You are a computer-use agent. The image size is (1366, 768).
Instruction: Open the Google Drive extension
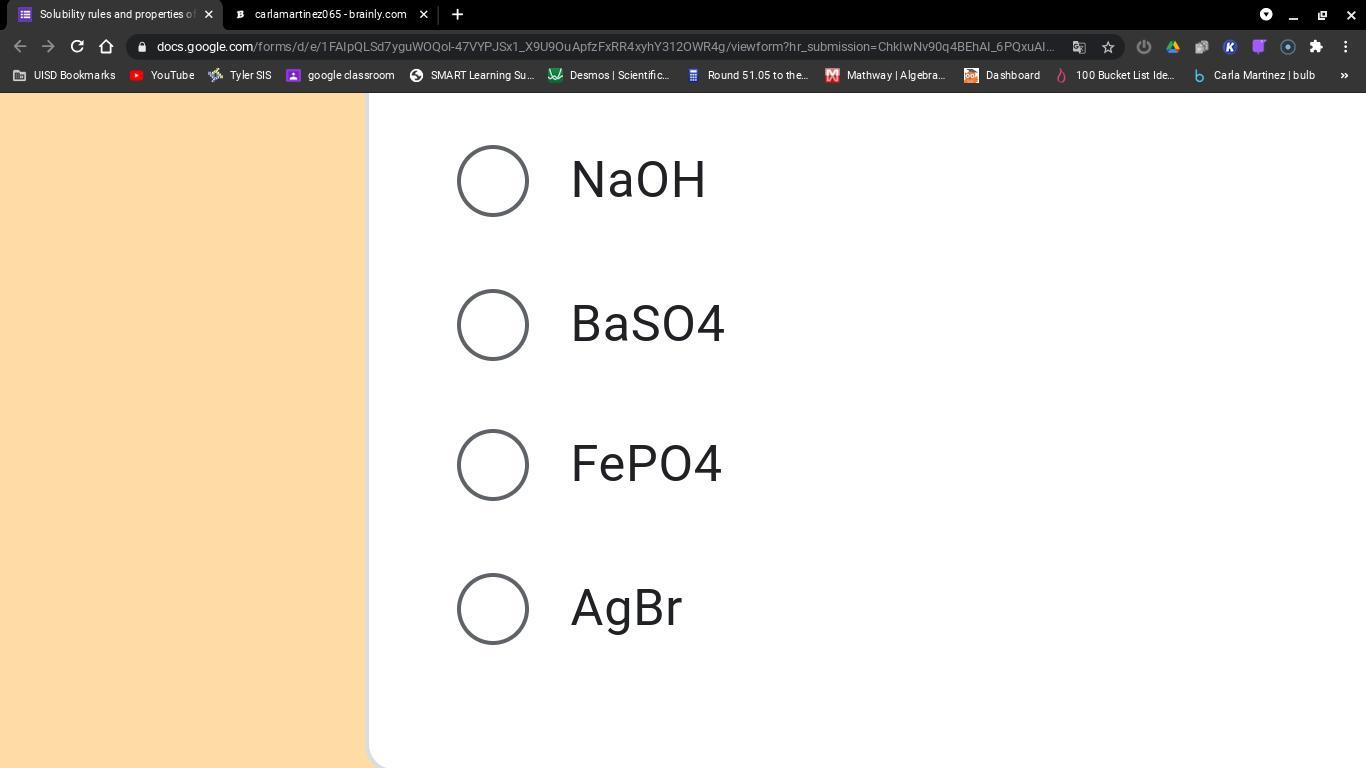(x=1173, y=47)
